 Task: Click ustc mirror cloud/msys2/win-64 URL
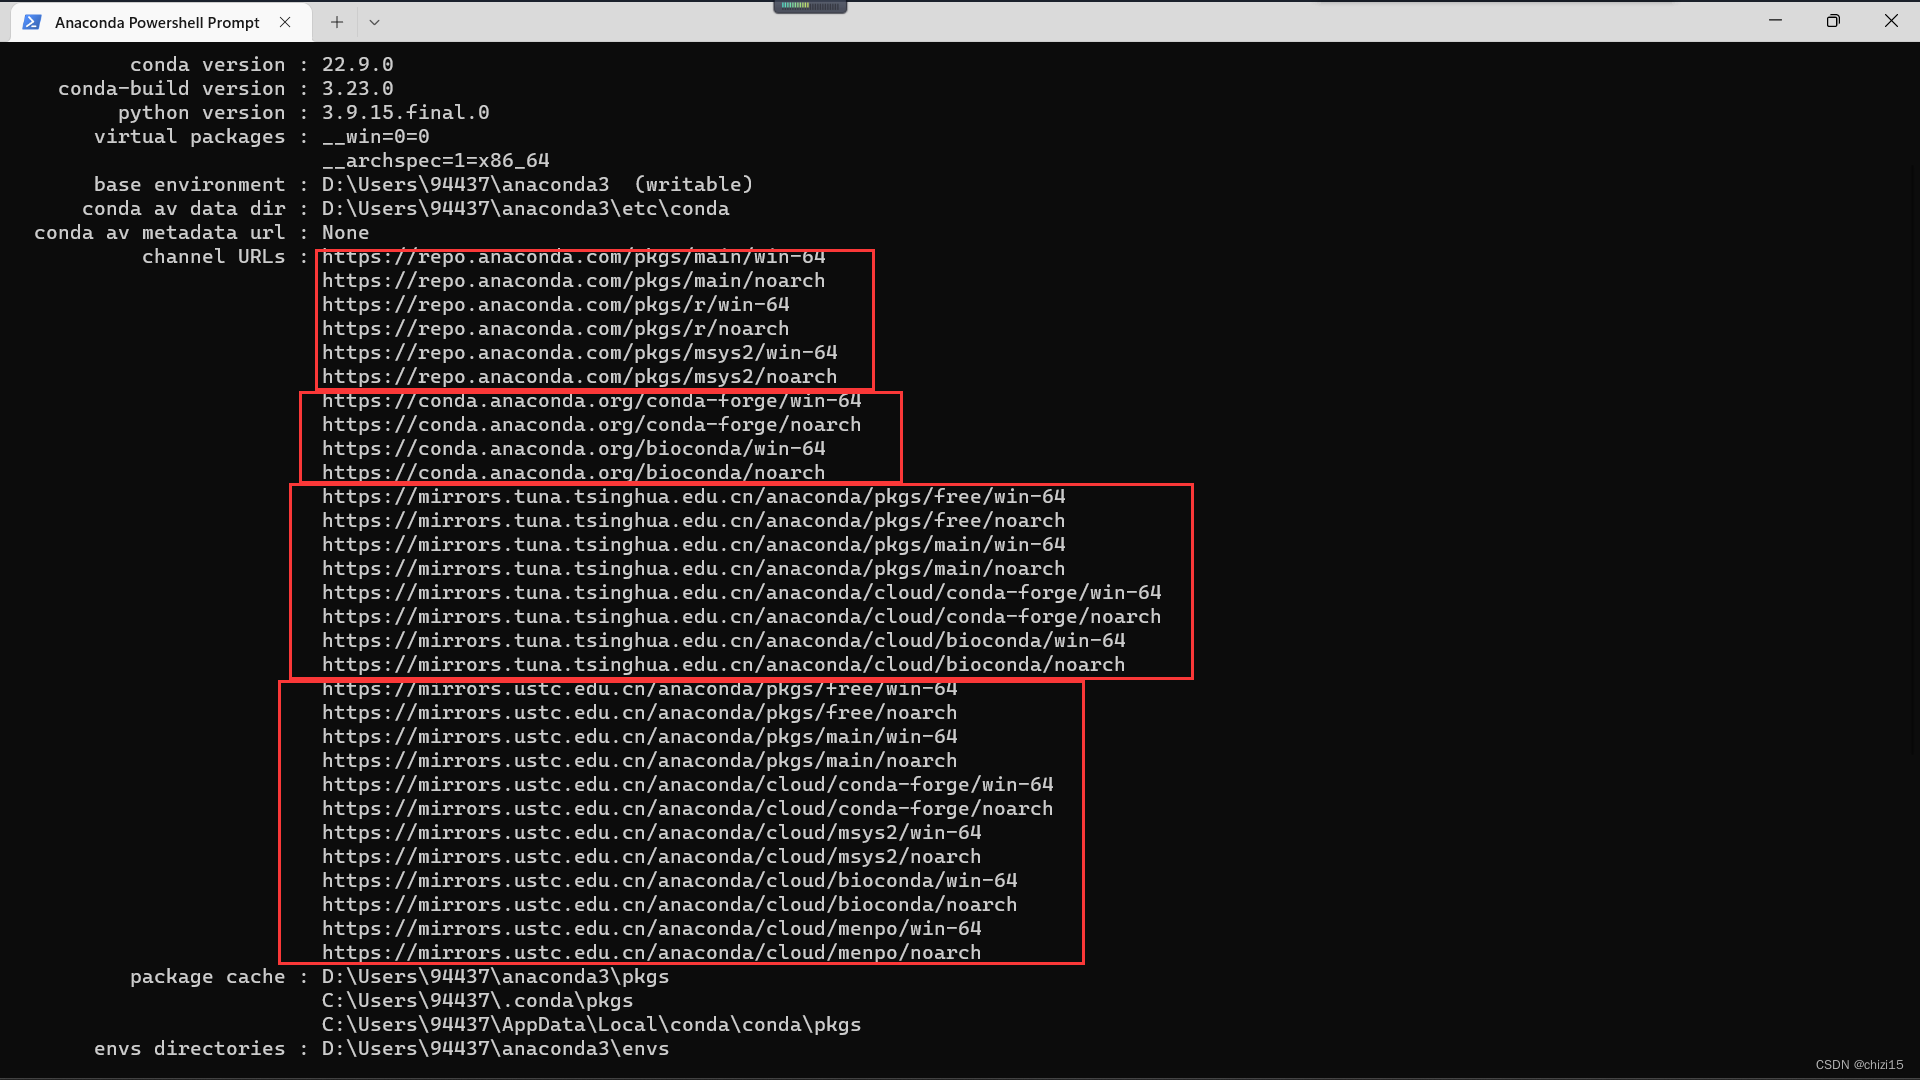click(x=651, y=833)
